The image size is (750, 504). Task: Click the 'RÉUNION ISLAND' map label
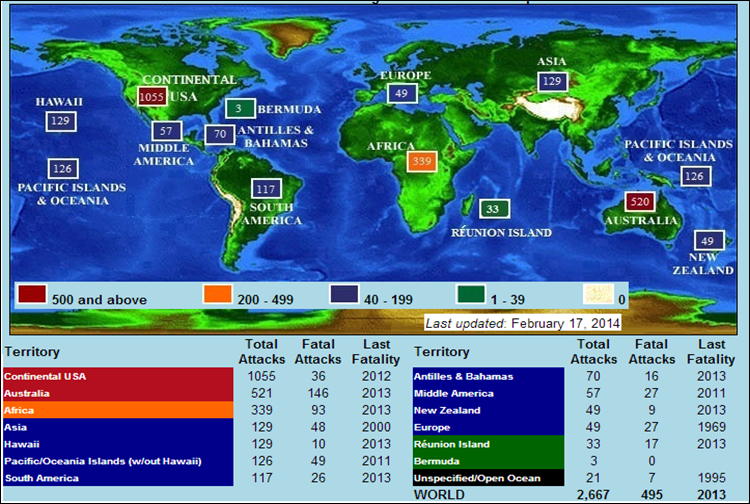(501, 233)
